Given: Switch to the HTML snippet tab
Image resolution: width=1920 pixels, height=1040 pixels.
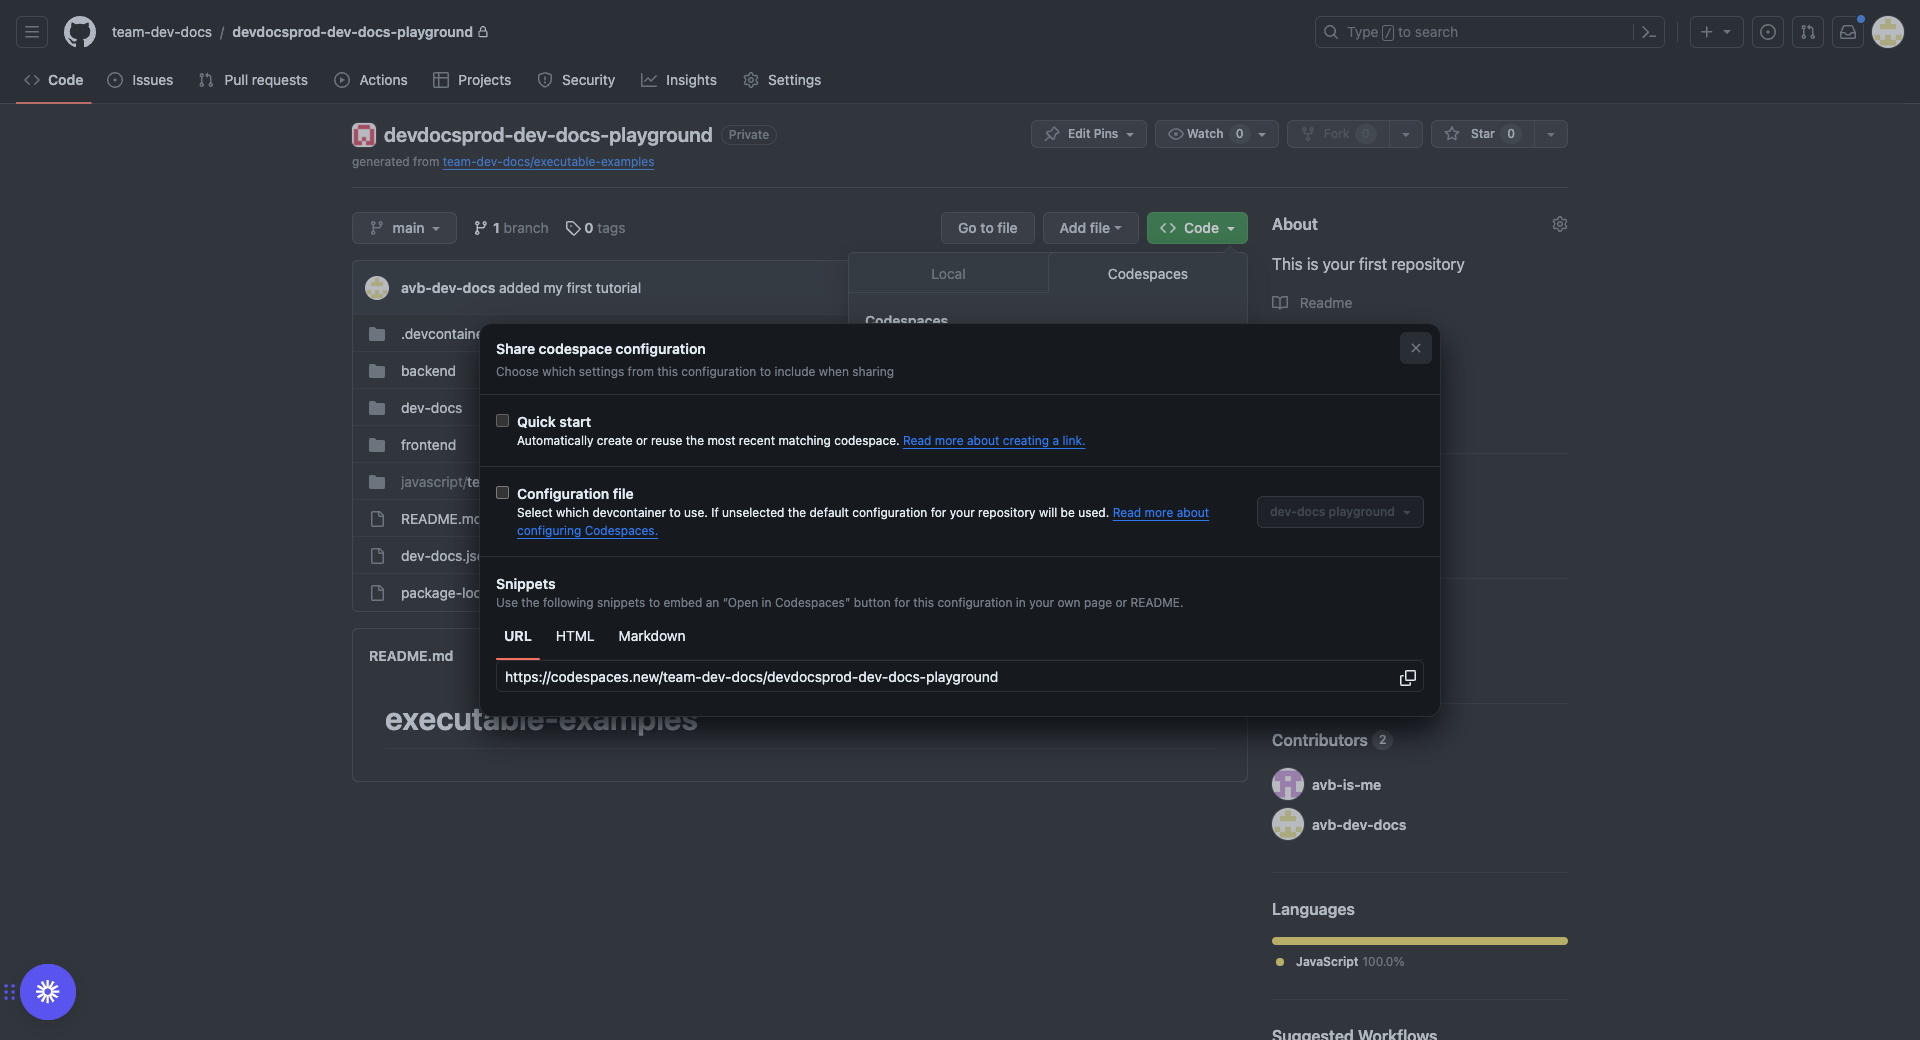Looking at the screenshot, I should [574, 636].
